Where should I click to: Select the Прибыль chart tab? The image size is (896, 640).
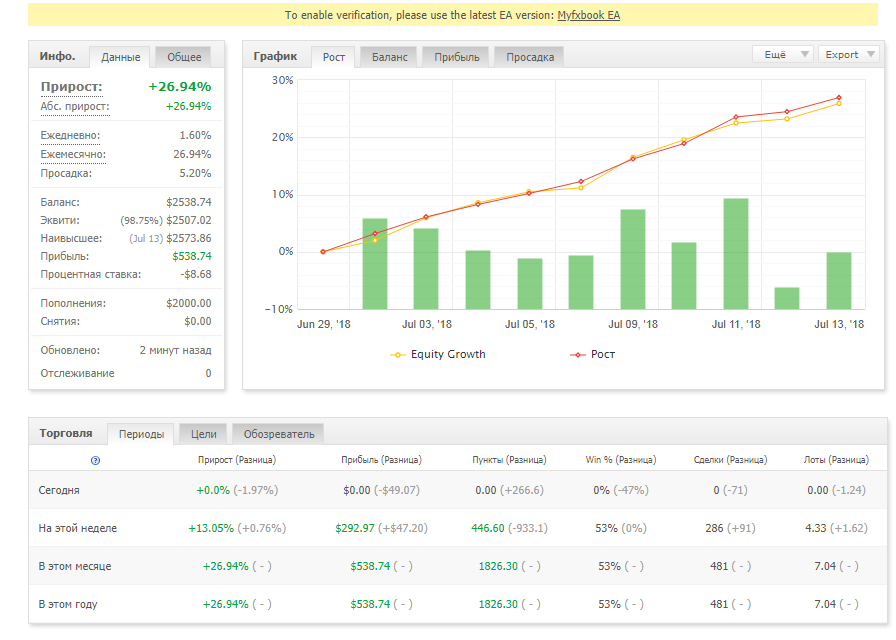point(457,57)
